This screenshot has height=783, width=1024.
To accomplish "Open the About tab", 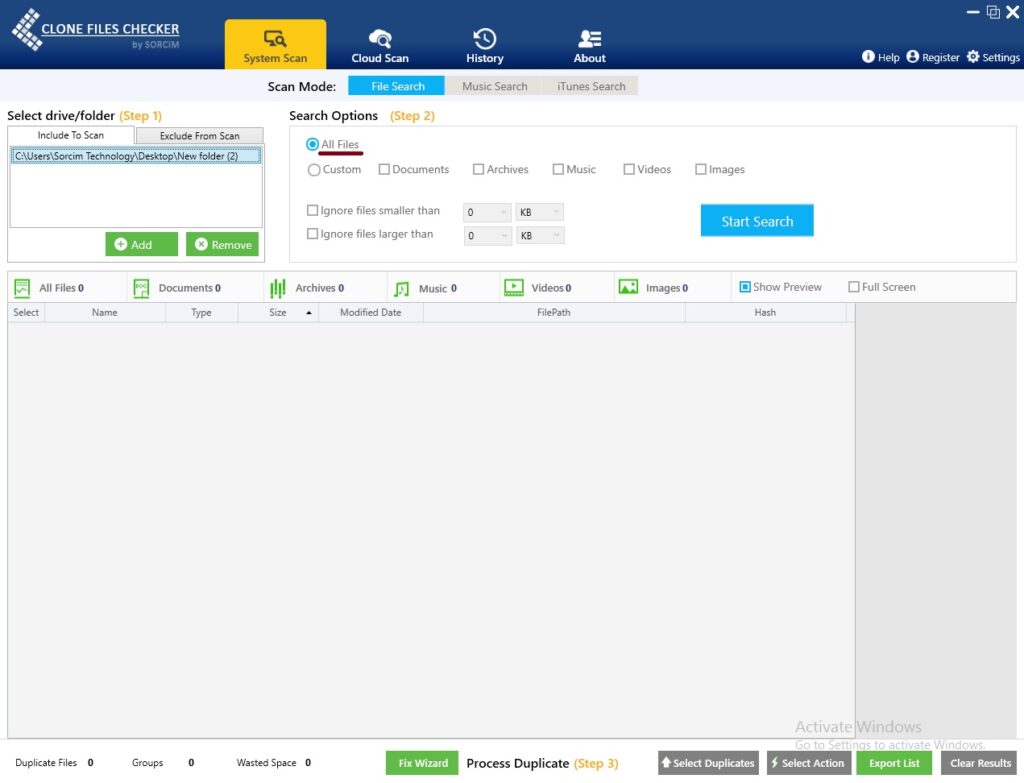I will pyautogui.click(x=589, y=44).
